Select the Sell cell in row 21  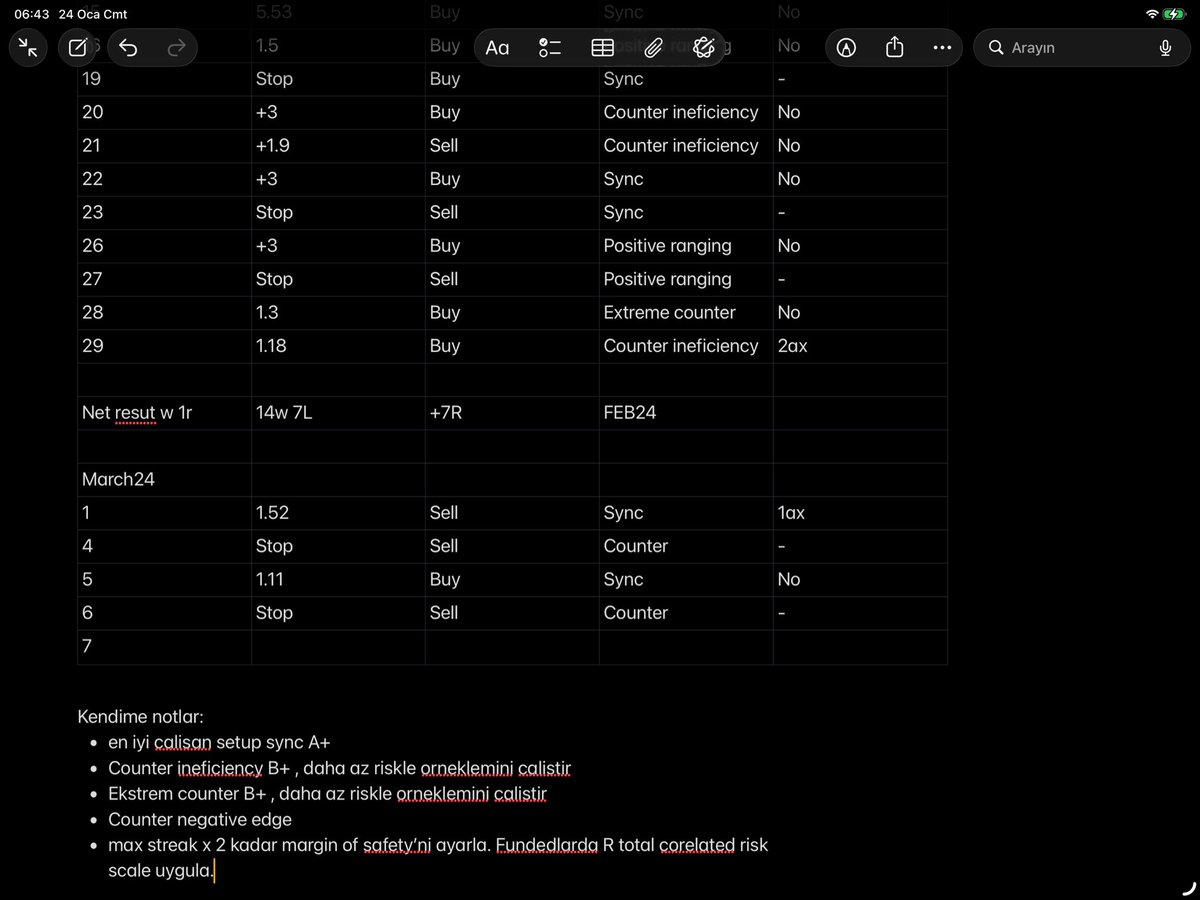click(x=512, y=146)
